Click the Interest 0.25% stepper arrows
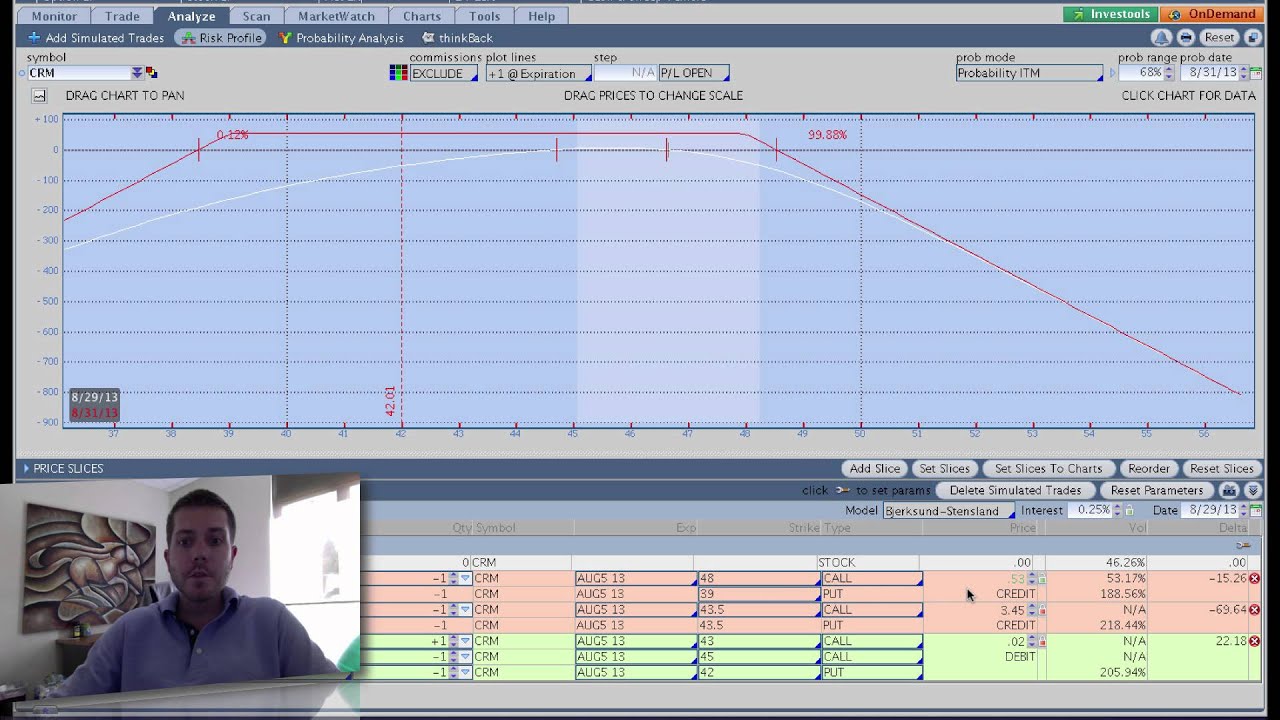 click(1116, 510)
